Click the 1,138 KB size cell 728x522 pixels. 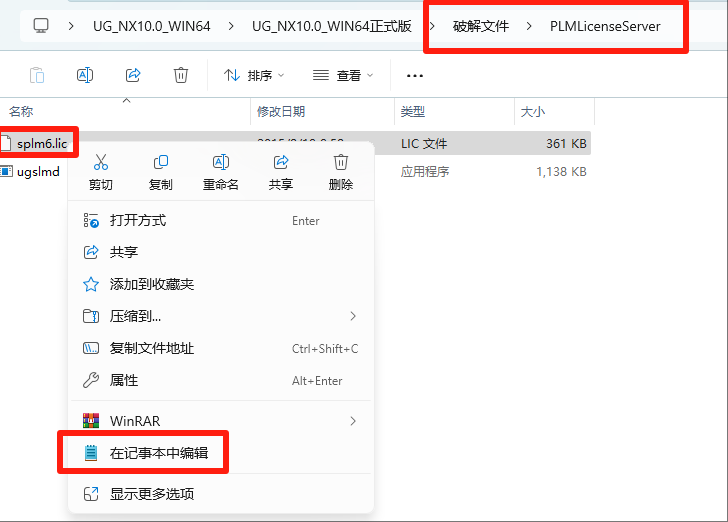(x=561, y=172)
